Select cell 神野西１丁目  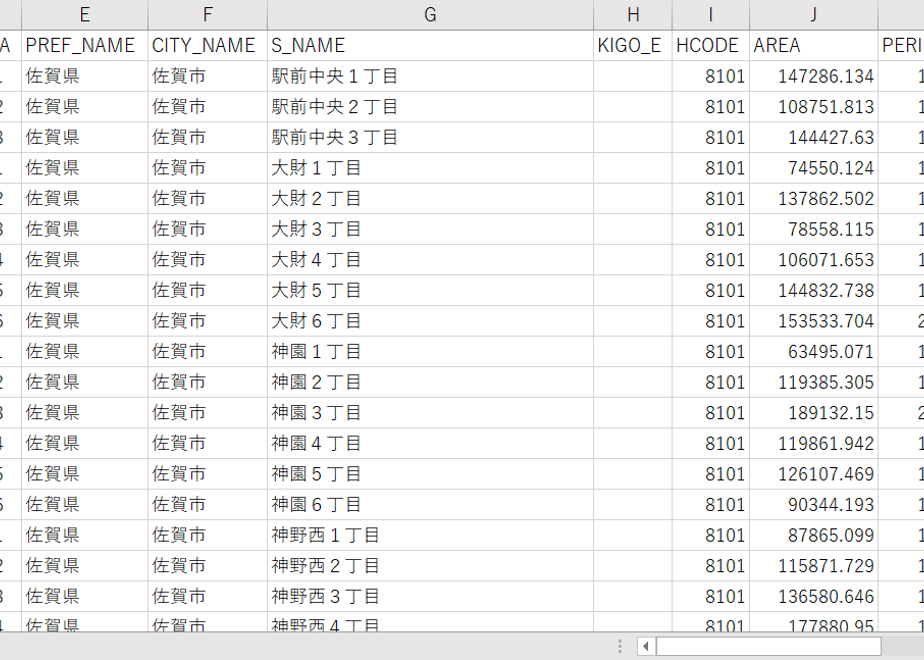tap(430, 536)
